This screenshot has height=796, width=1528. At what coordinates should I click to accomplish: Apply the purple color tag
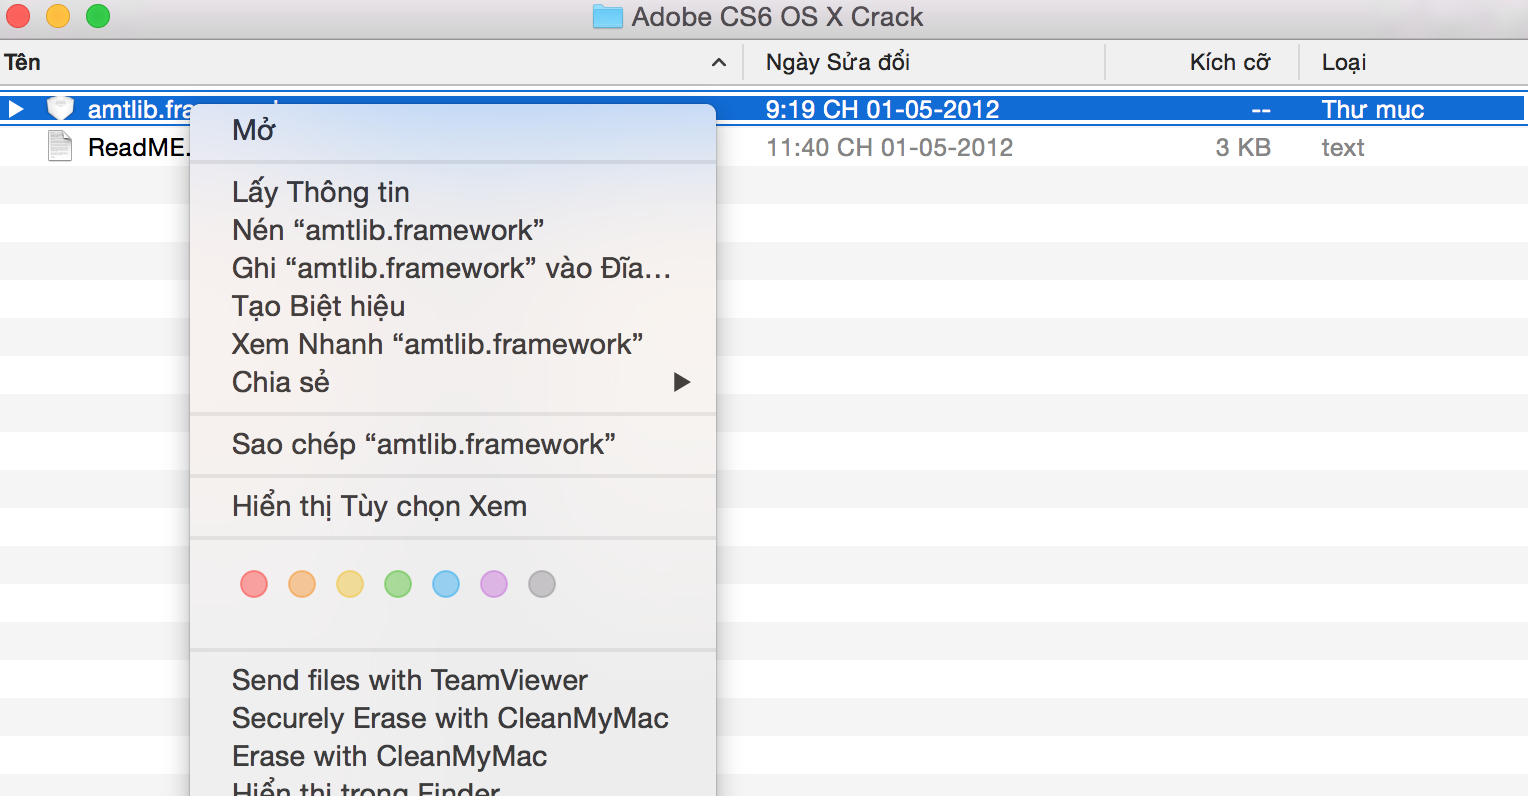point(494,584)
